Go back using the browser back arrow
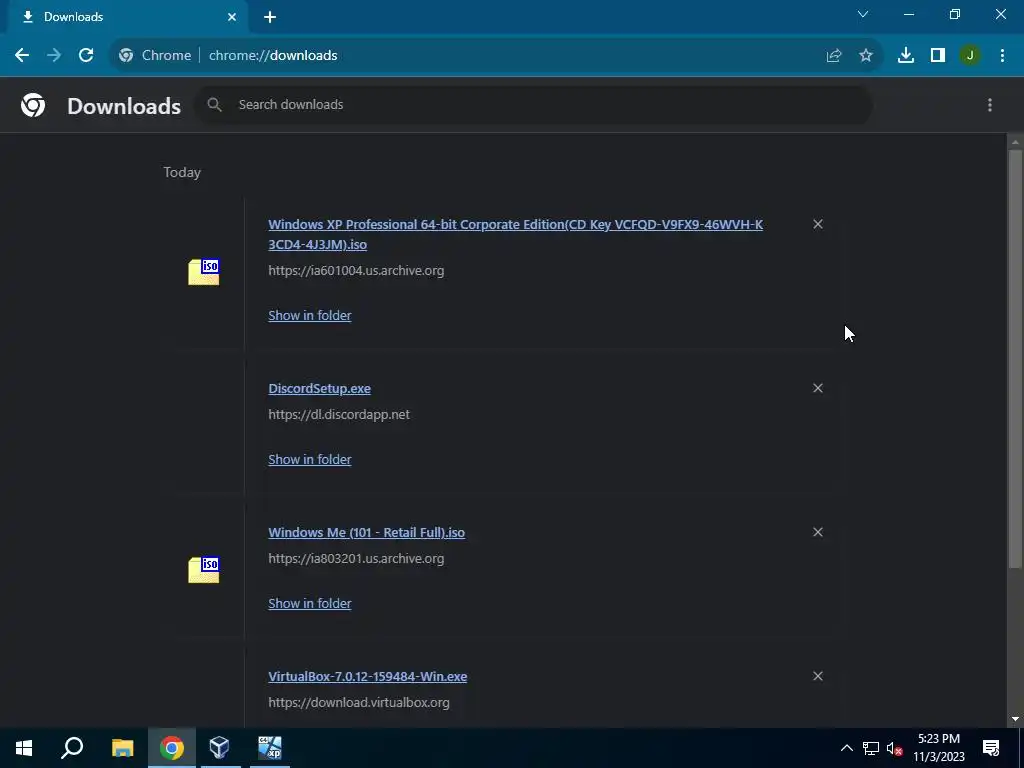The height and width of the screenshot is (768, 1024). 22,56
